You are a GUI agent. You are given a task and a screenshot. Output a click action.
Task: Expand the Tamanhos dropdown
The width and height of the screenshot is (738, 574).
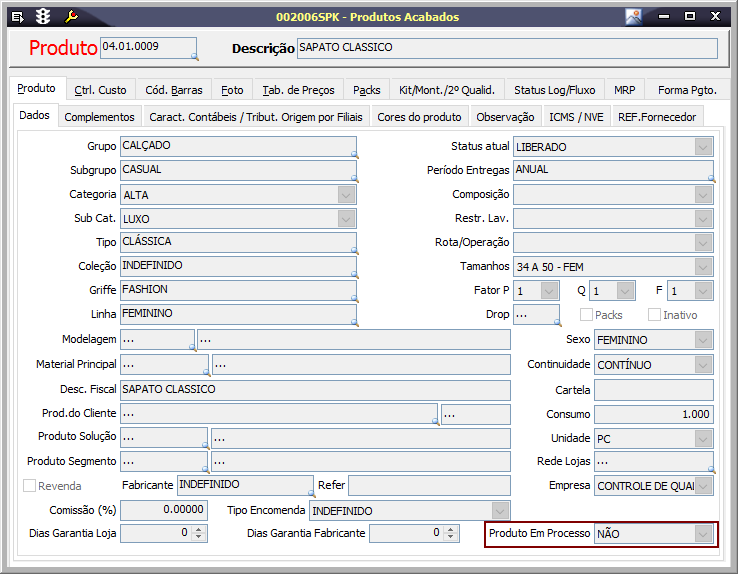[x=703, y=267]
